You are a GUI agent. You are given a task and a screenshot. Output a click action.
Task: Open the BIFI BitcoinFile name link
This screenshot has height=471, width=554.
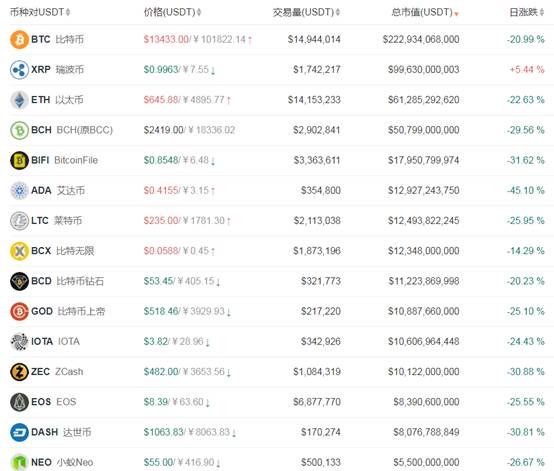pos(64,160)
